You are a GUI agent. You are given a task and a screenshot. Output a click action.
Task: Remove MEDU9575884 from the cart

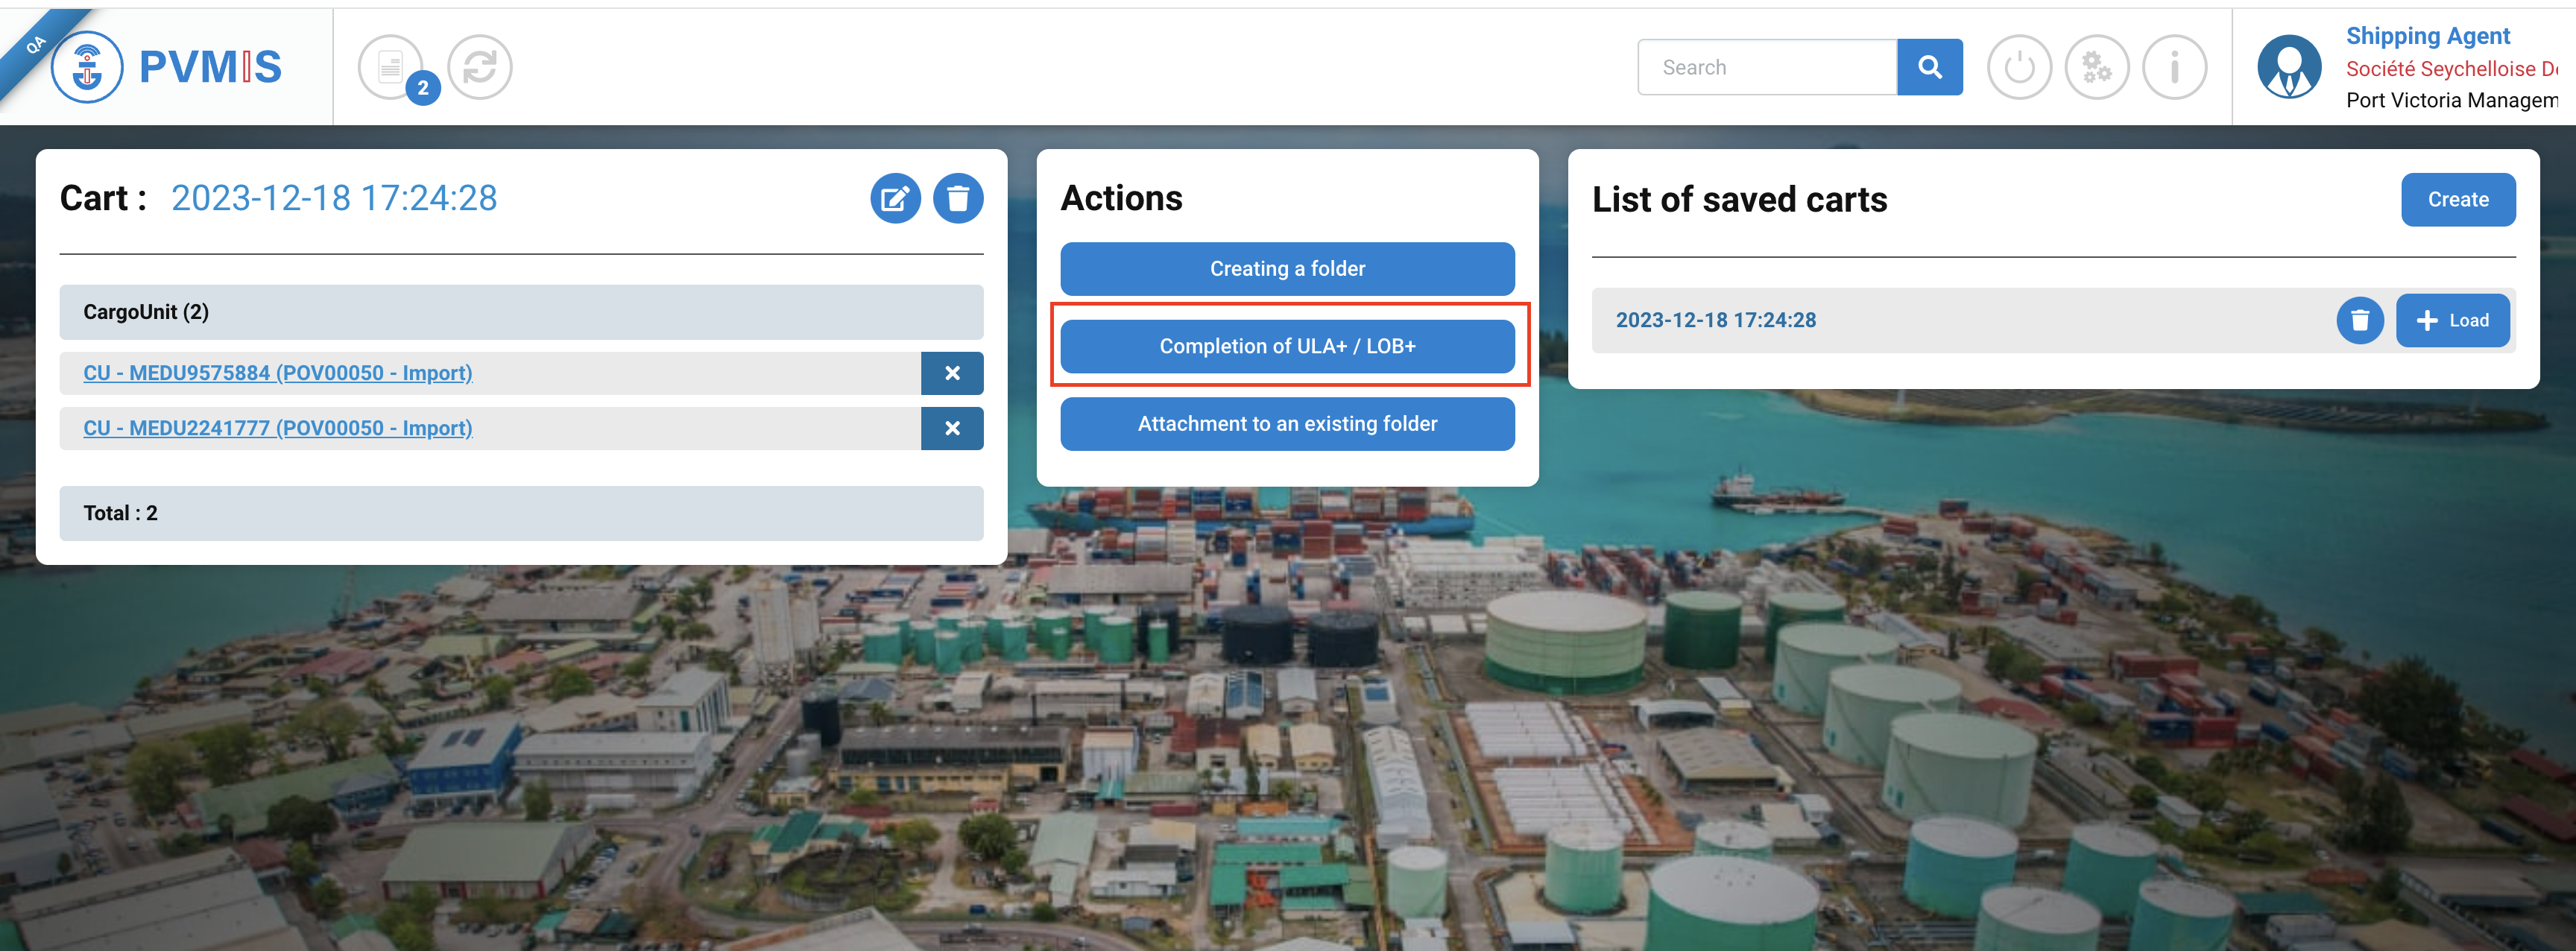click(952, 373)
